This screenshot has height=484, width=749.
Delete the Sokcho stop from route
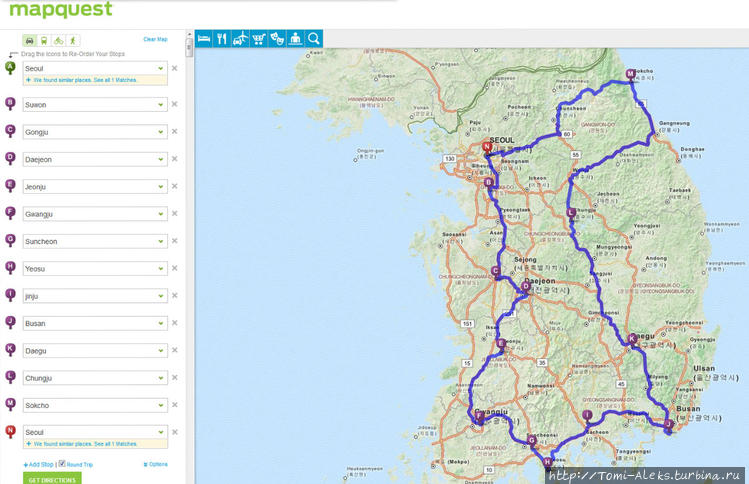tap(174, 405)
